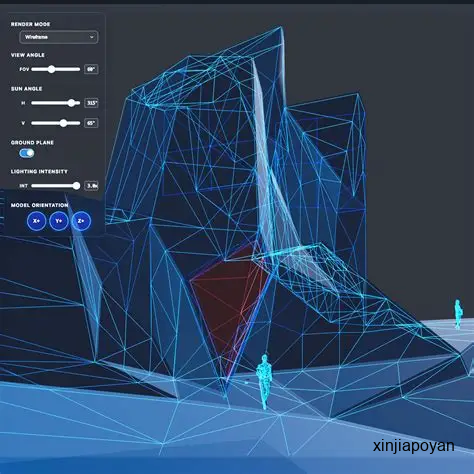Screen dimensions: 474x474
Task: Select the Sun Angle H value box
Action: click(91, 103)
